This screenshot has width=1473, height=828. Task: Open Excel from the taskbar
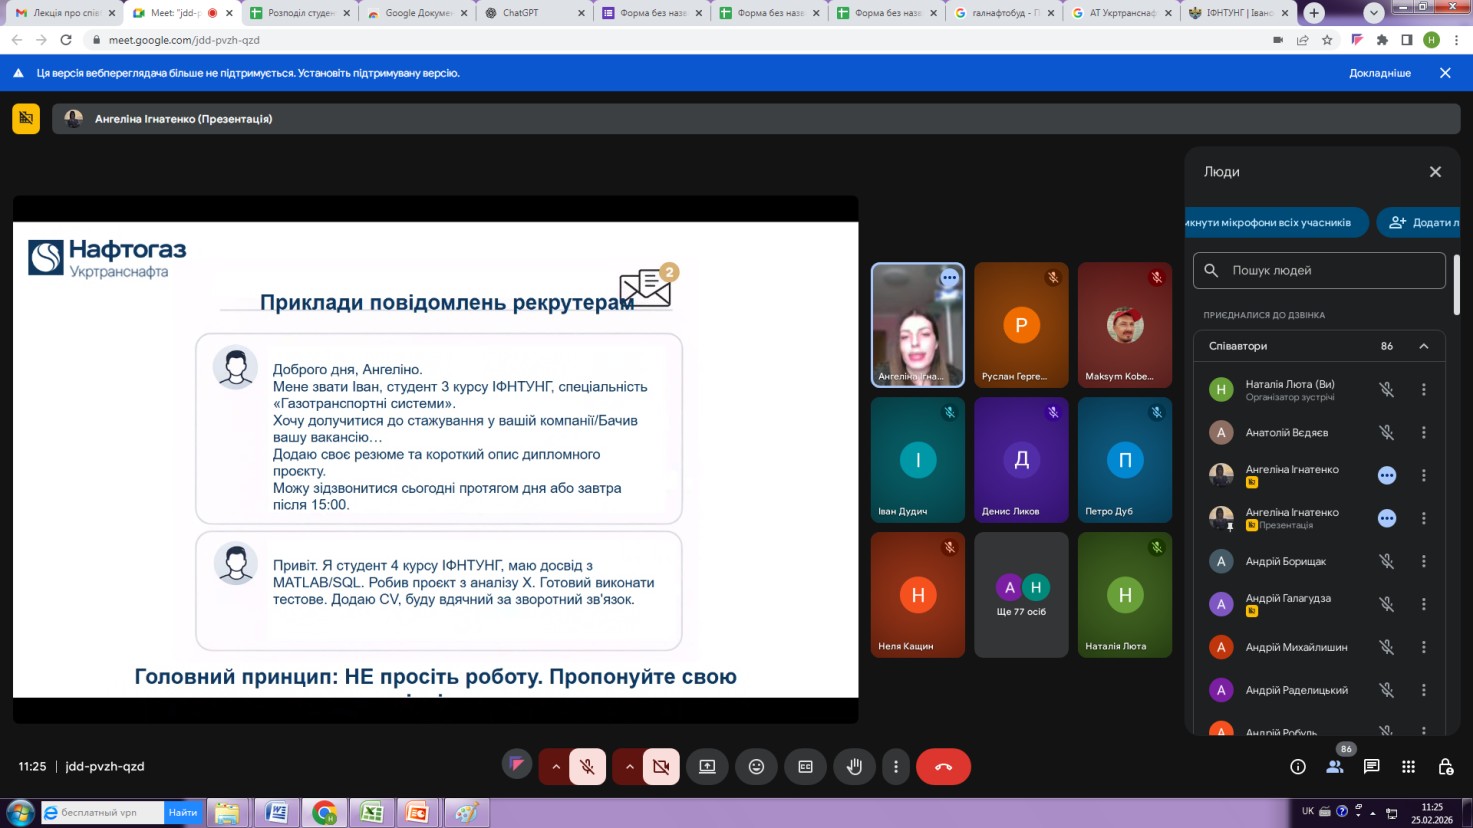pos(371,813)
